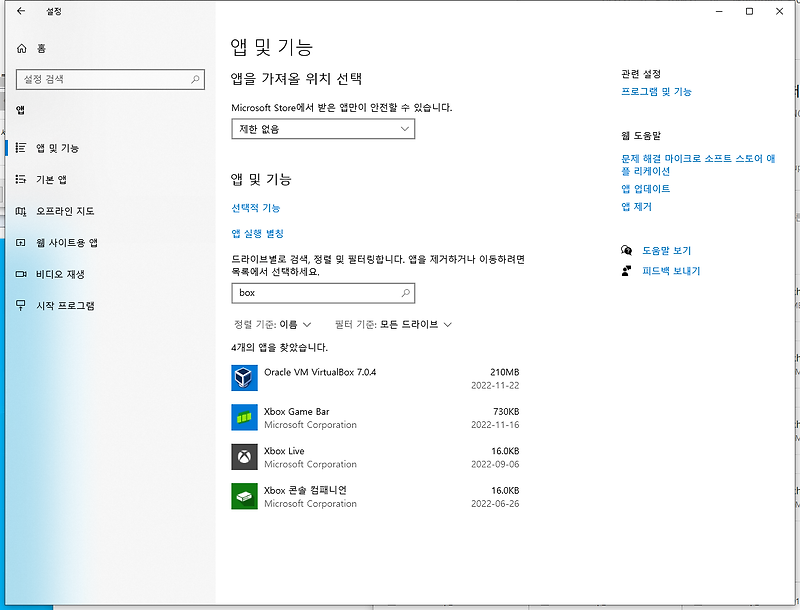Open the 앱 업데이트 help link
This screenshot has width=800, height=610.
[645, 189]
